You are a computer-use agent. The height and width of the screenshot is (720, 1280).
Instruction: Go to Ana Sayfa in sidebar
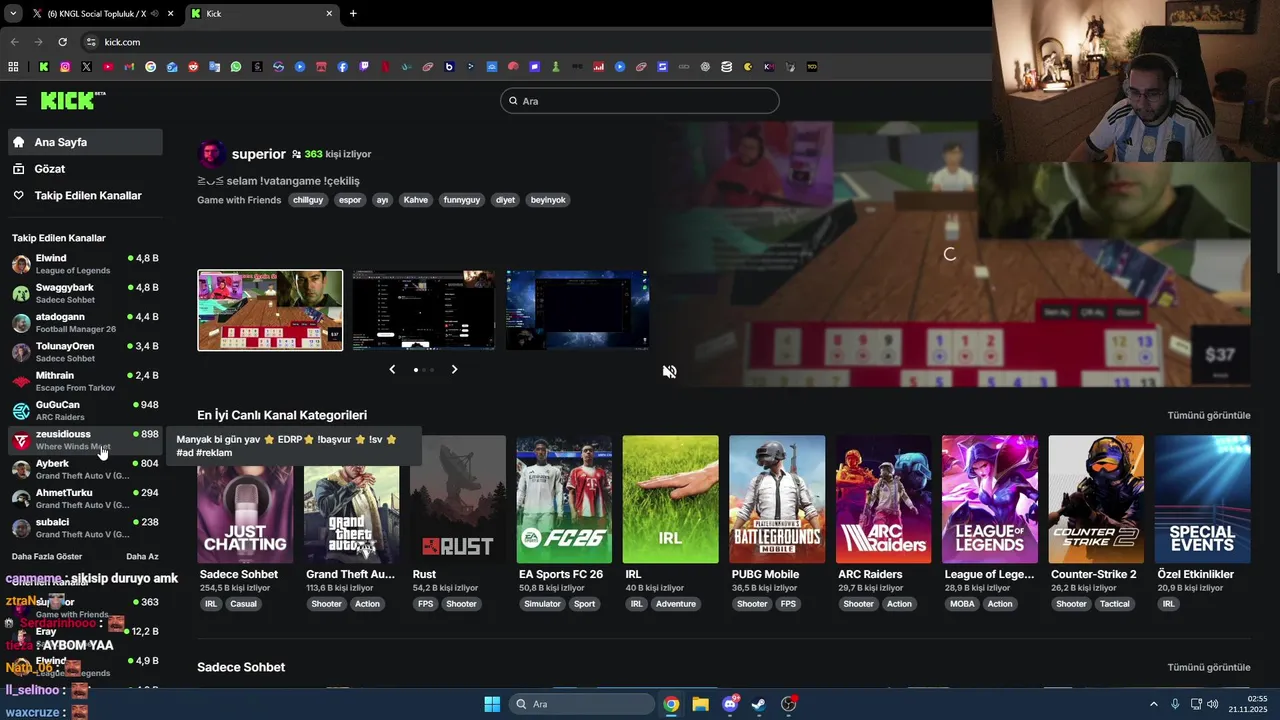(x=85, y=142)
